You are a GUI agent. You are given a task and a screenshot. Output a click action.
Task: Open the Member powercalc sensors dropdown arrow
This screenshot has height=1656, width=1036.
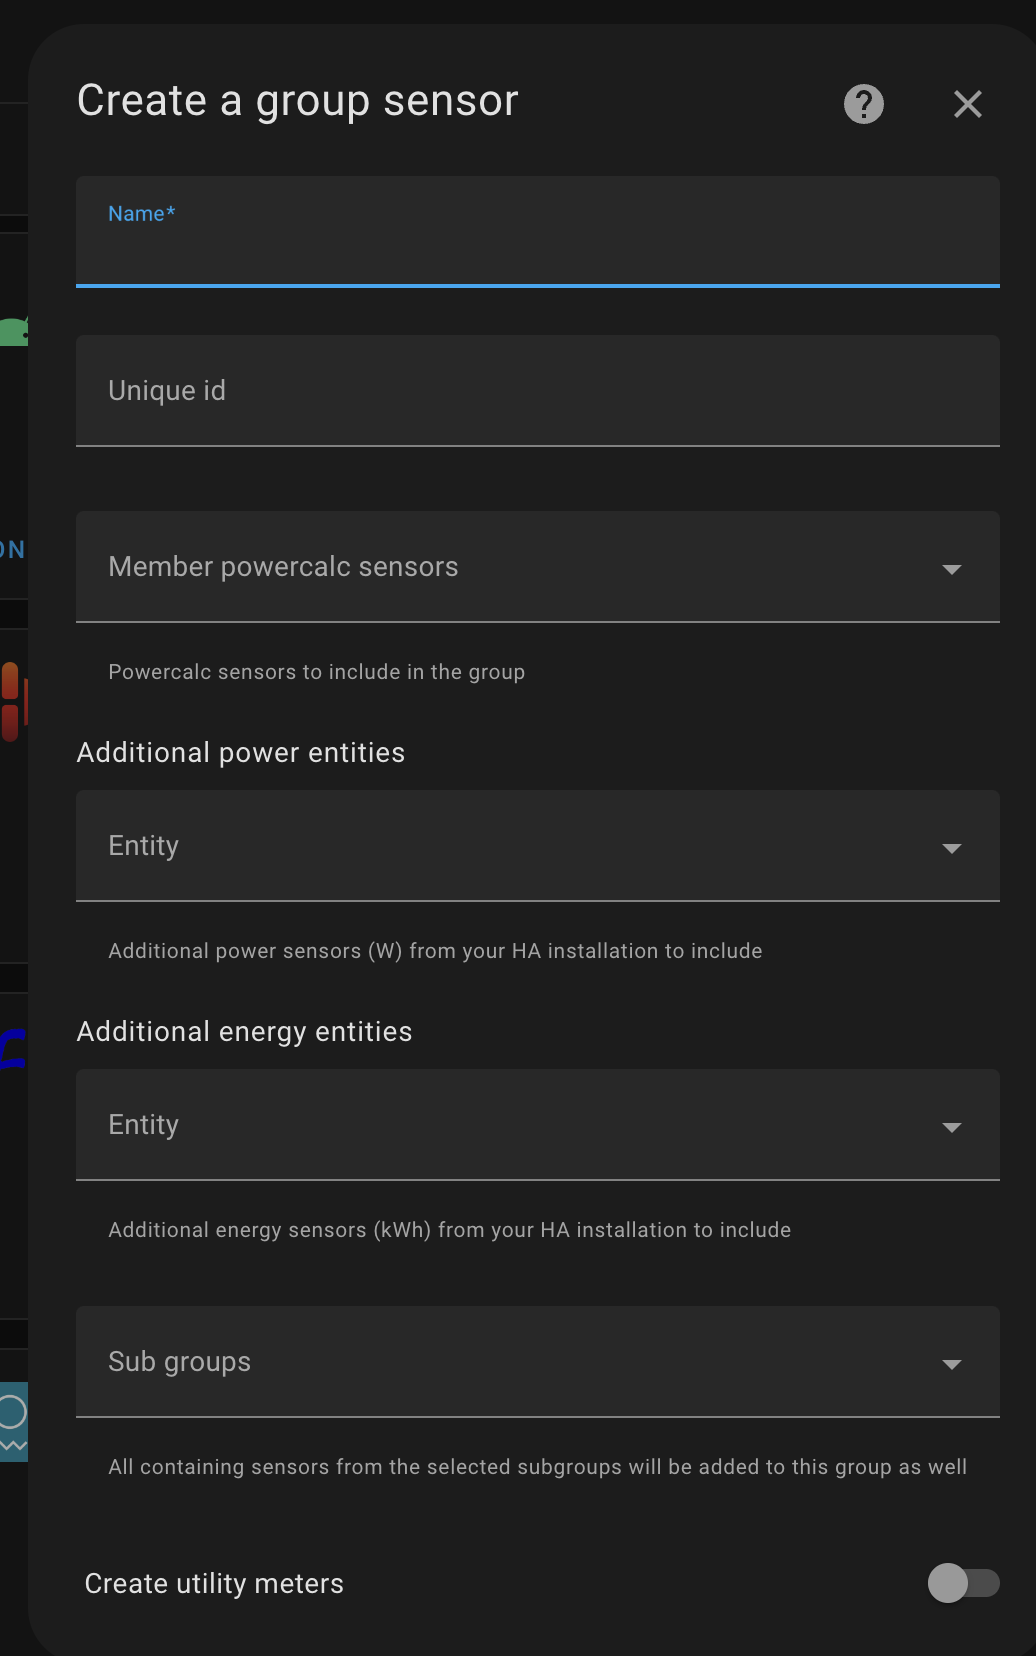[952, 568]
